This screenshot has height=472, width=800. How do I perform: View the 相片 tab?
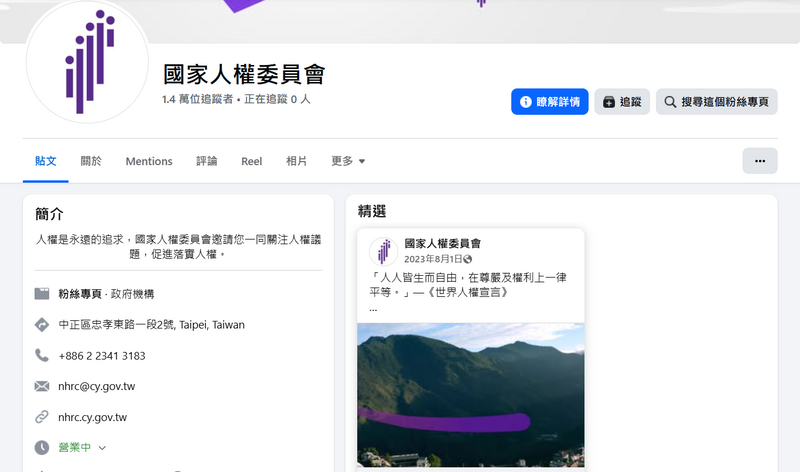click(x=296, y=161)
